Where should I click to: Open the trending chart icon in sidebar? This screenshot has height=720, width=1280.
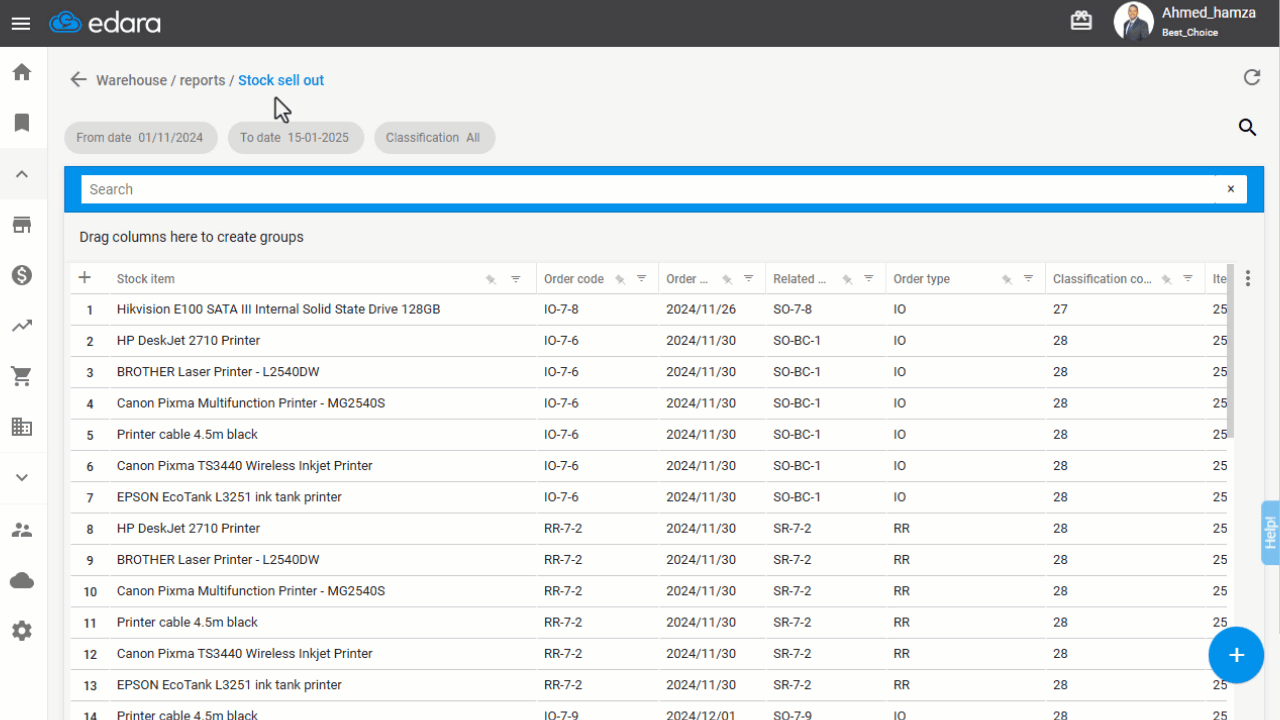(x=21, y=325)
